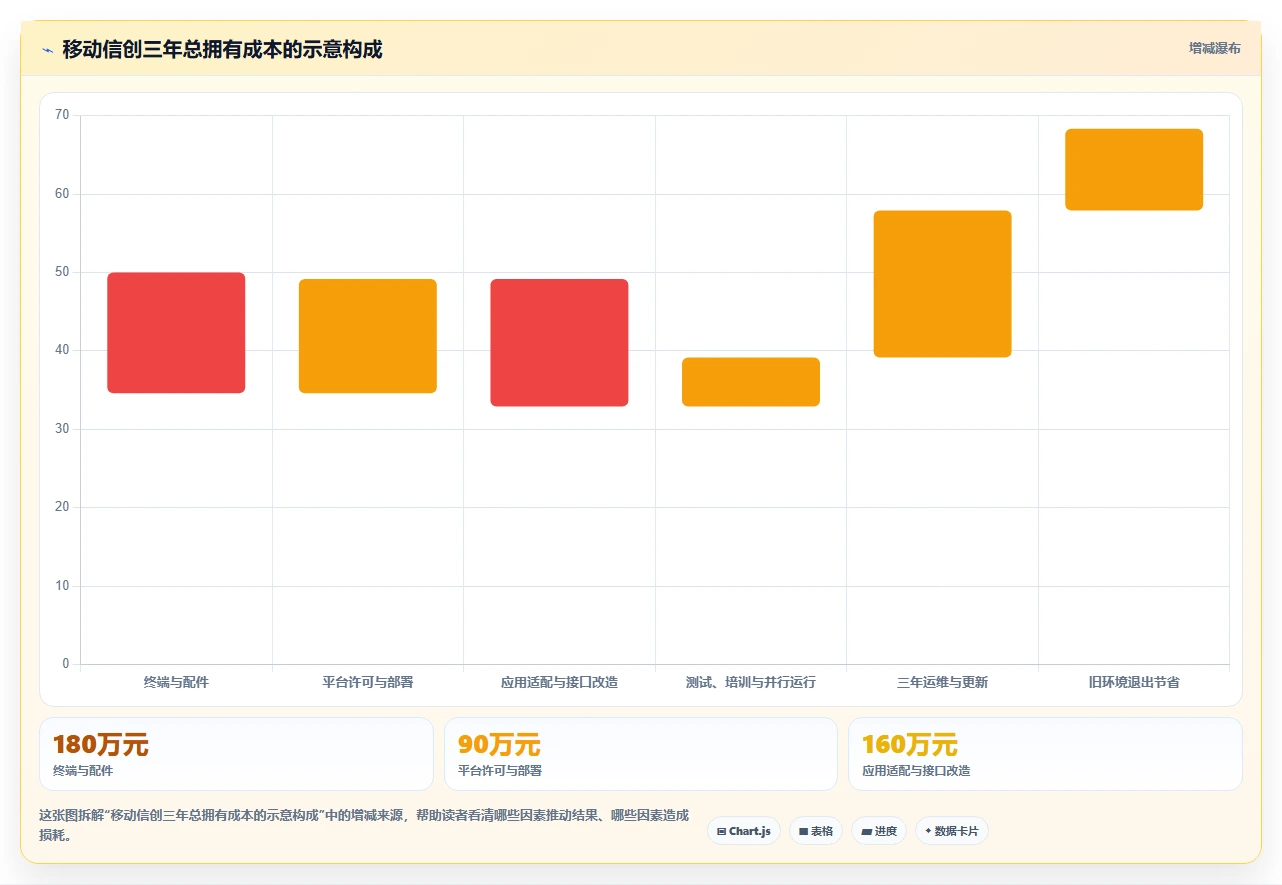Select the Chart.js tag chip

[744, 831]
